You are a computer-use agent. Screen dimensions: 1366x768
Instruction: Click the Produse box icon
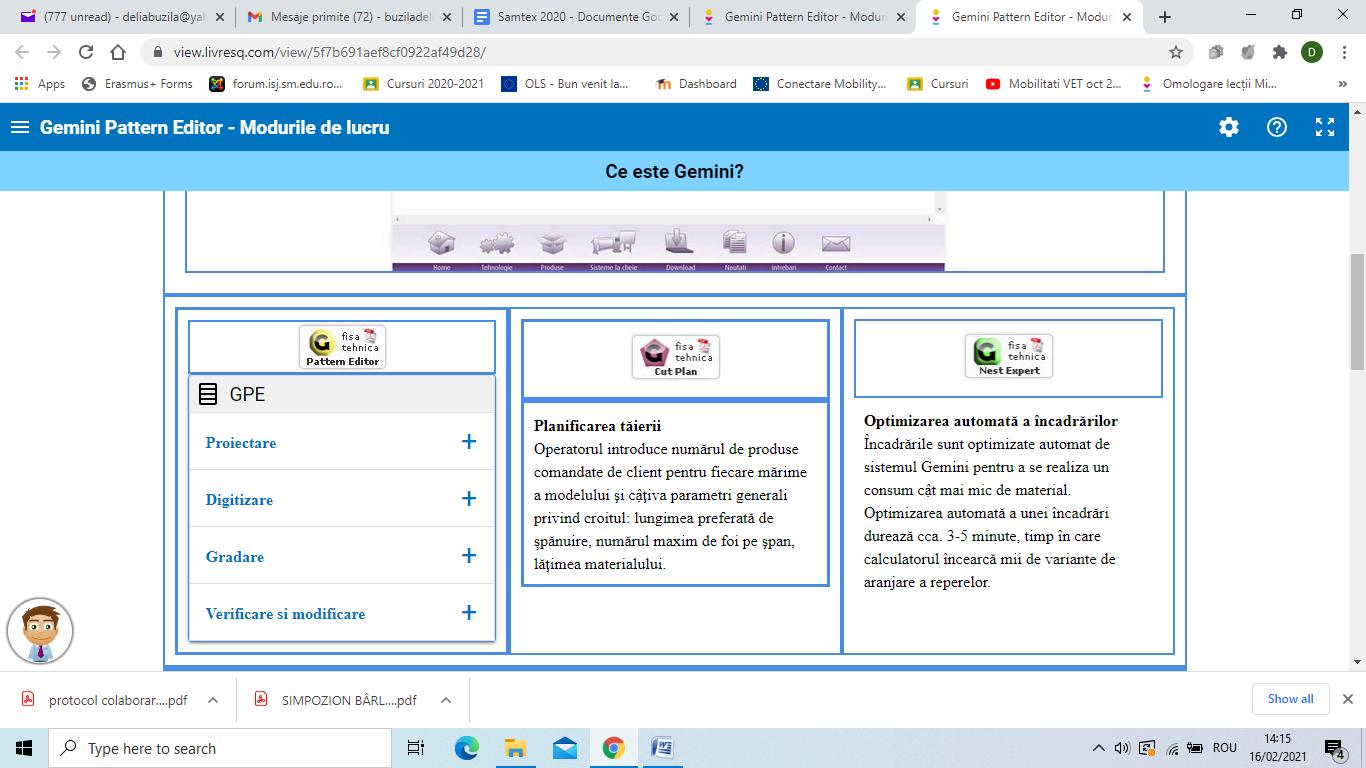click(x=553, y=243)
